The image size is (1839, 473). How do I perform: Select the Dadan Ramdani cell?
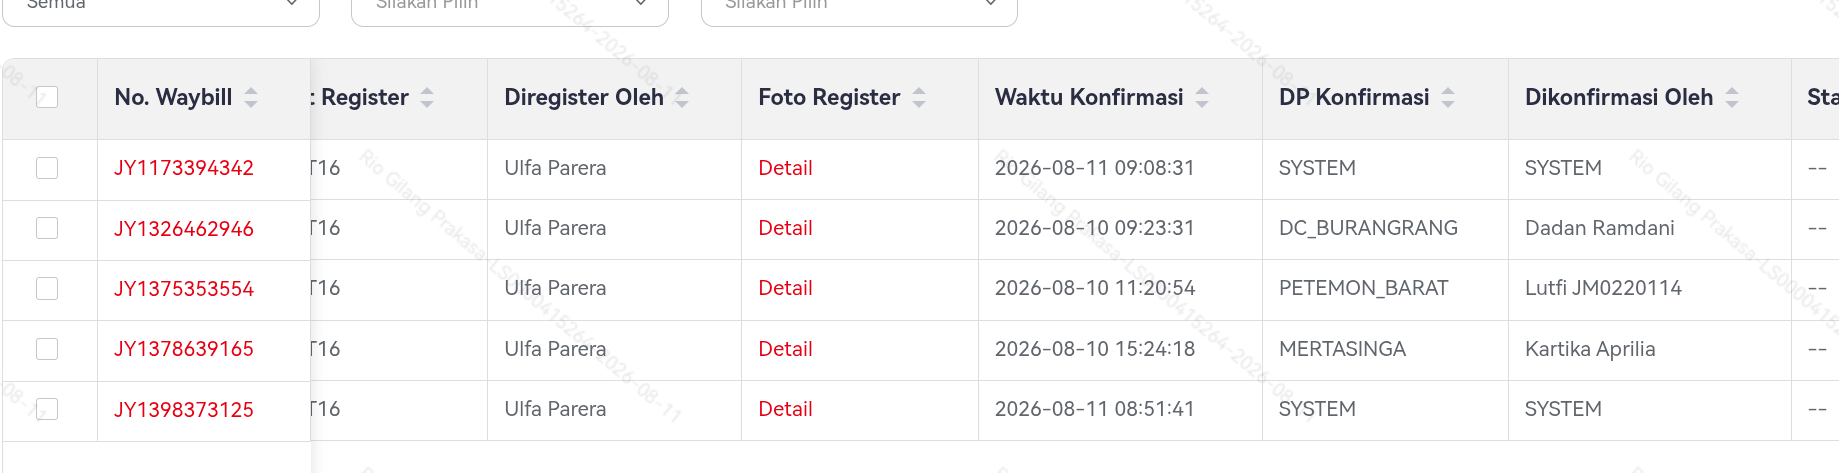(x=1599, y=228)
